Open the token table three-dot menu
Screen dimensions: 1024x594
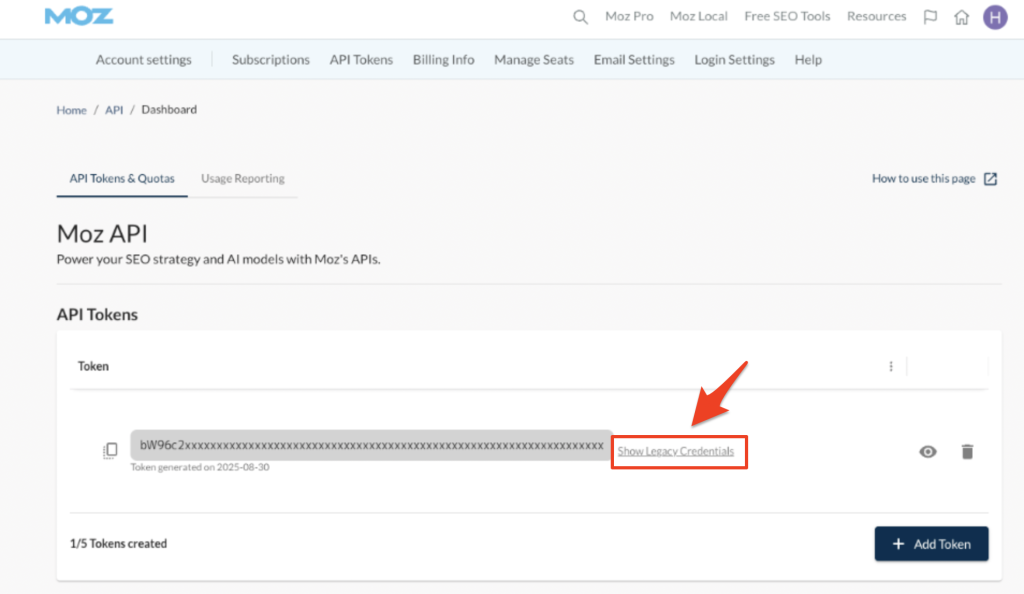coord(890,367)
